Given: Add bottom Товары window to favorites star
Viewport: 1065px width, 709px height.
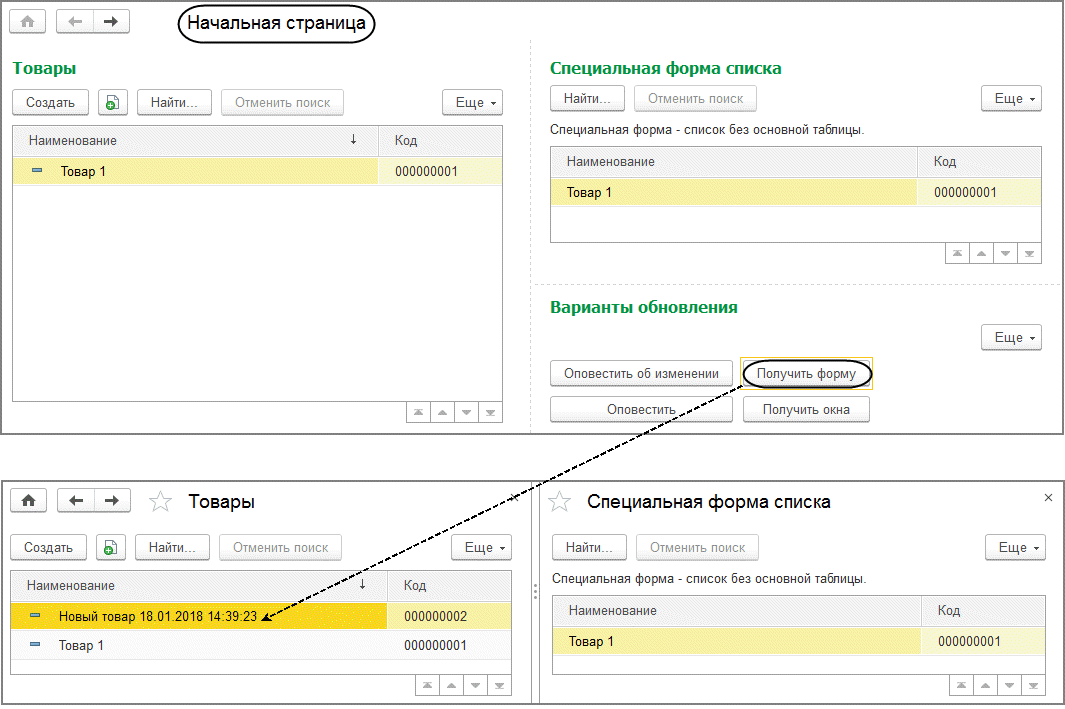Looking at the screenshot, I should (x=160, y=501).
